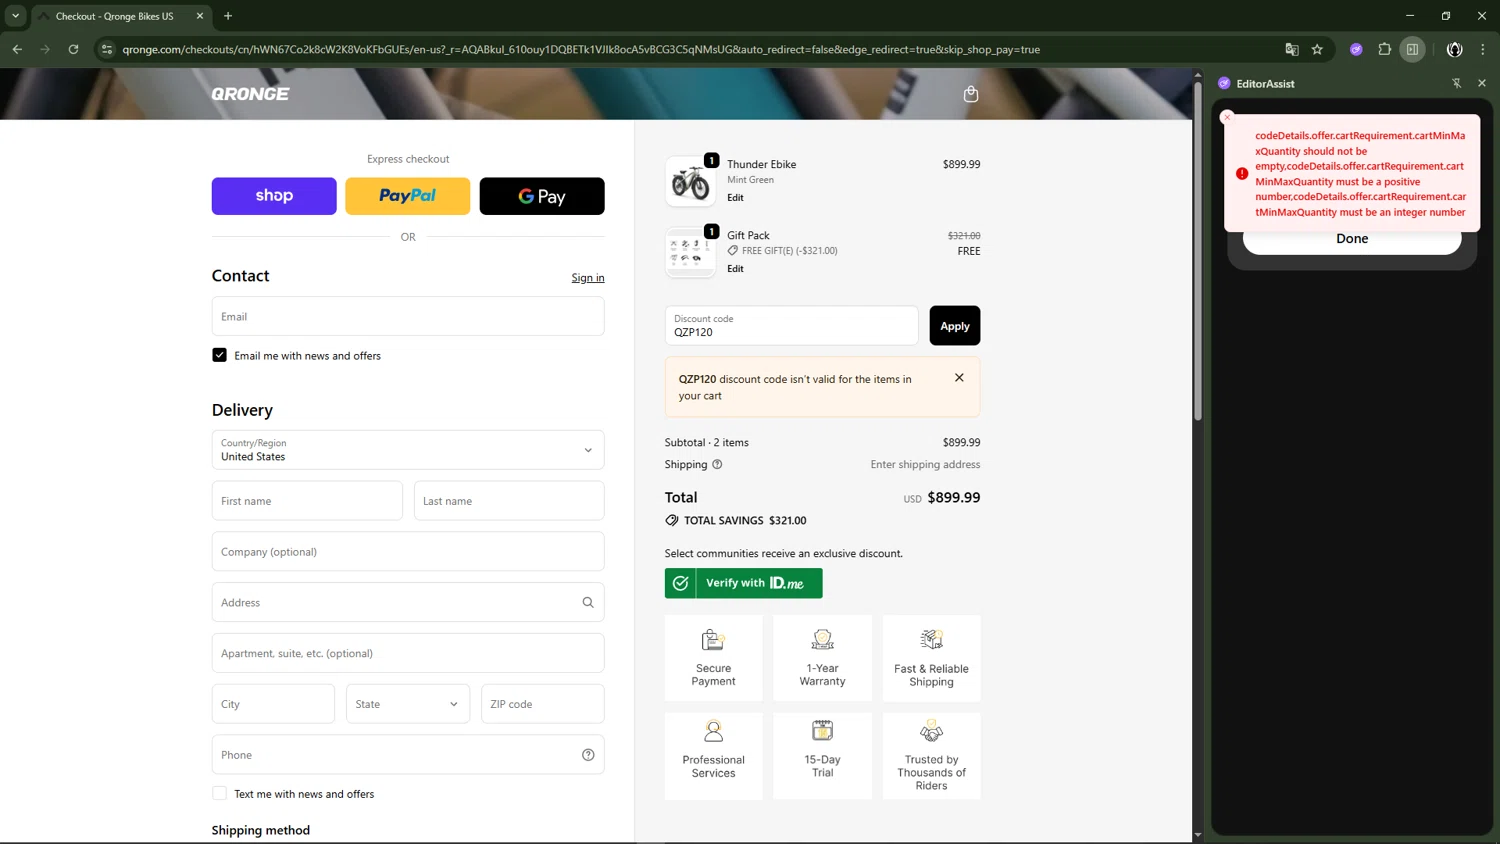Open the shopping bag cart icon
Viewport: 1500px width, 844px height.
970,94
